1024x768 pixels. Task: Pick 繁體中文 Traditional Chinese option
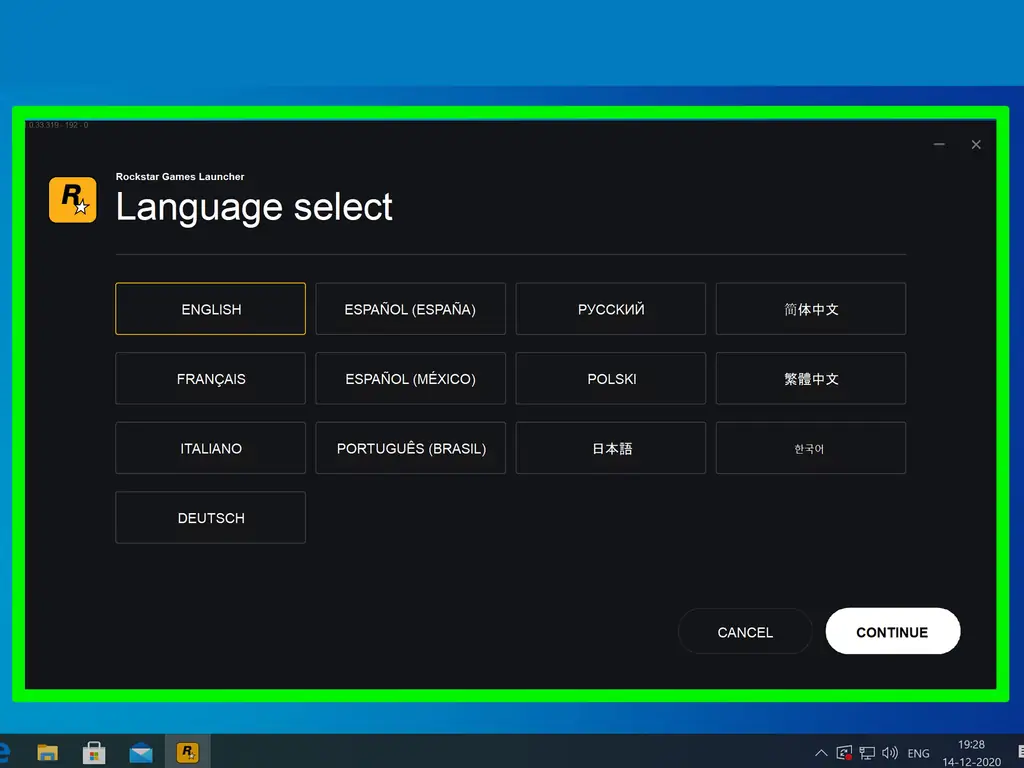(x=810, y=379)
